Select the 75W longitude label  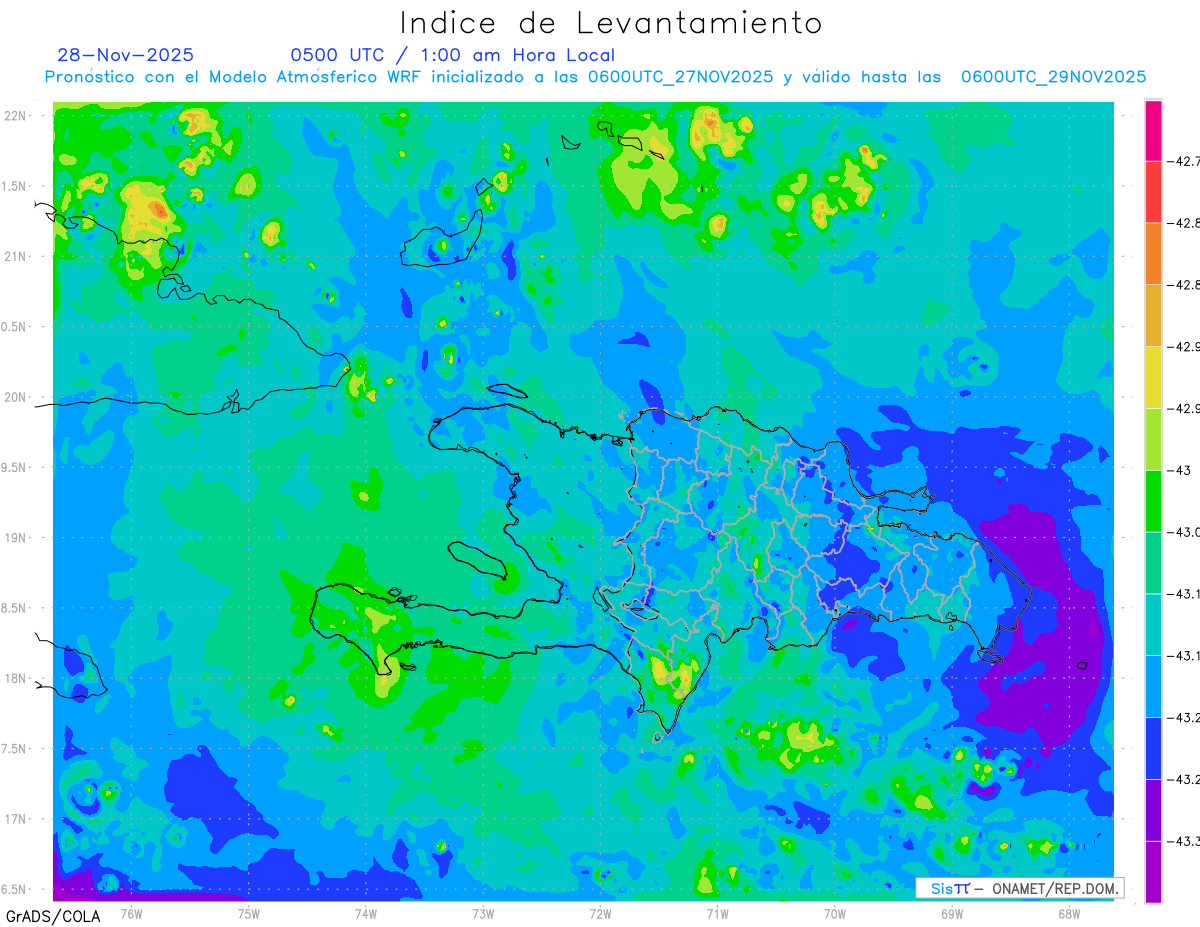(248, 913)
